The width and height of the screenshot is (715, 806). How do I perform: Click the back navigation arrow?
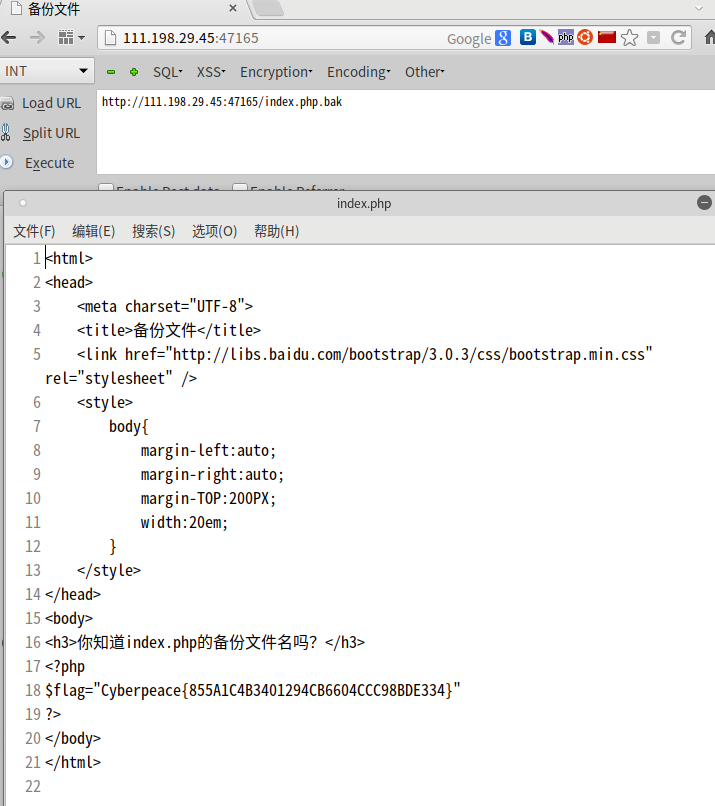[x=9, y=38]
